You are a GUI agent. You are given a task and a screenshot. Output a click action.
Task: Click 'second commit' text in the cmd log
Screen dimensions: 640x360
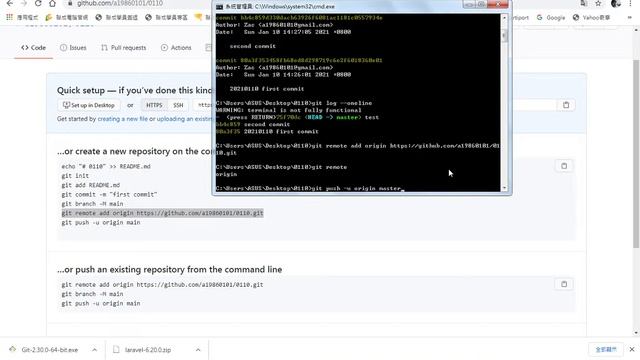coord(253,46)
